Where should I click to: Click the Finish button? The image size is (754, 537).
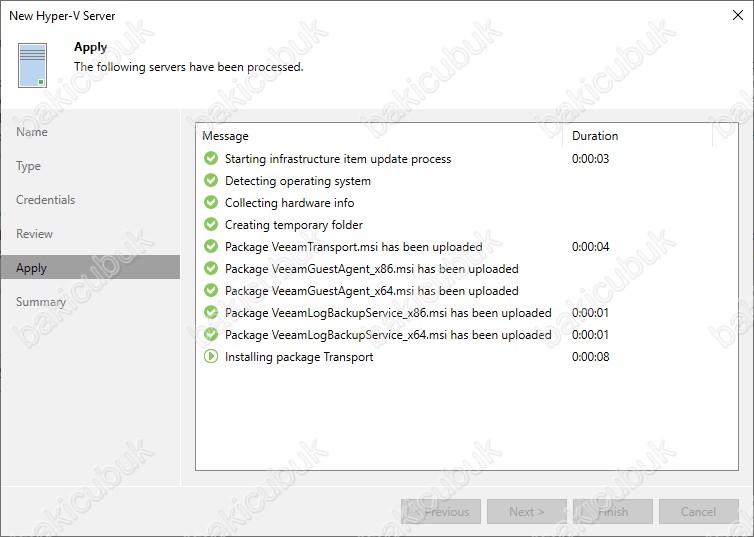613,512
